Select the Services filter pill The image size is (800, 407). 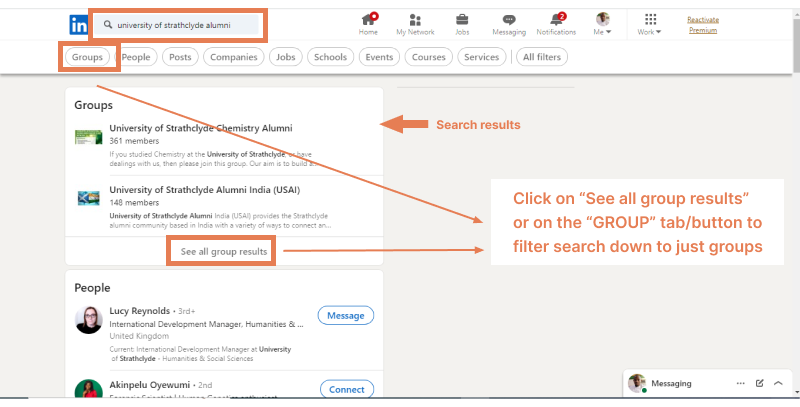pyautogui.click(x=482, y=57)
